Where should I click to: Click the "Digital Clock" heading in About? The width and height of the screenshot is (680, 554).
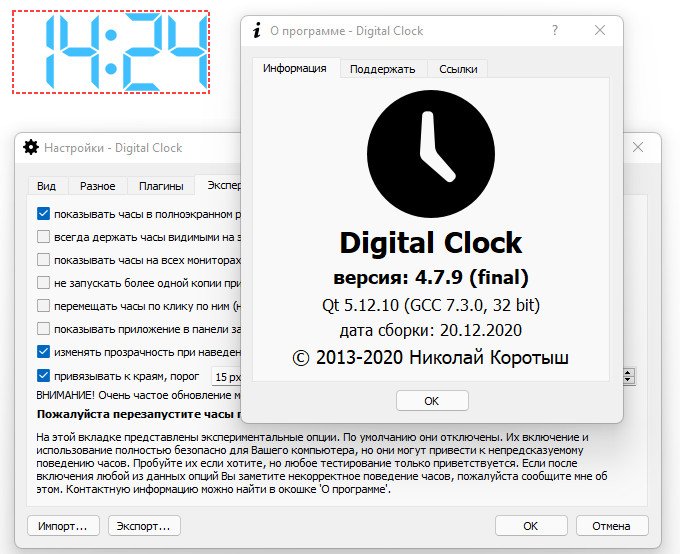(x=431, y=243)
